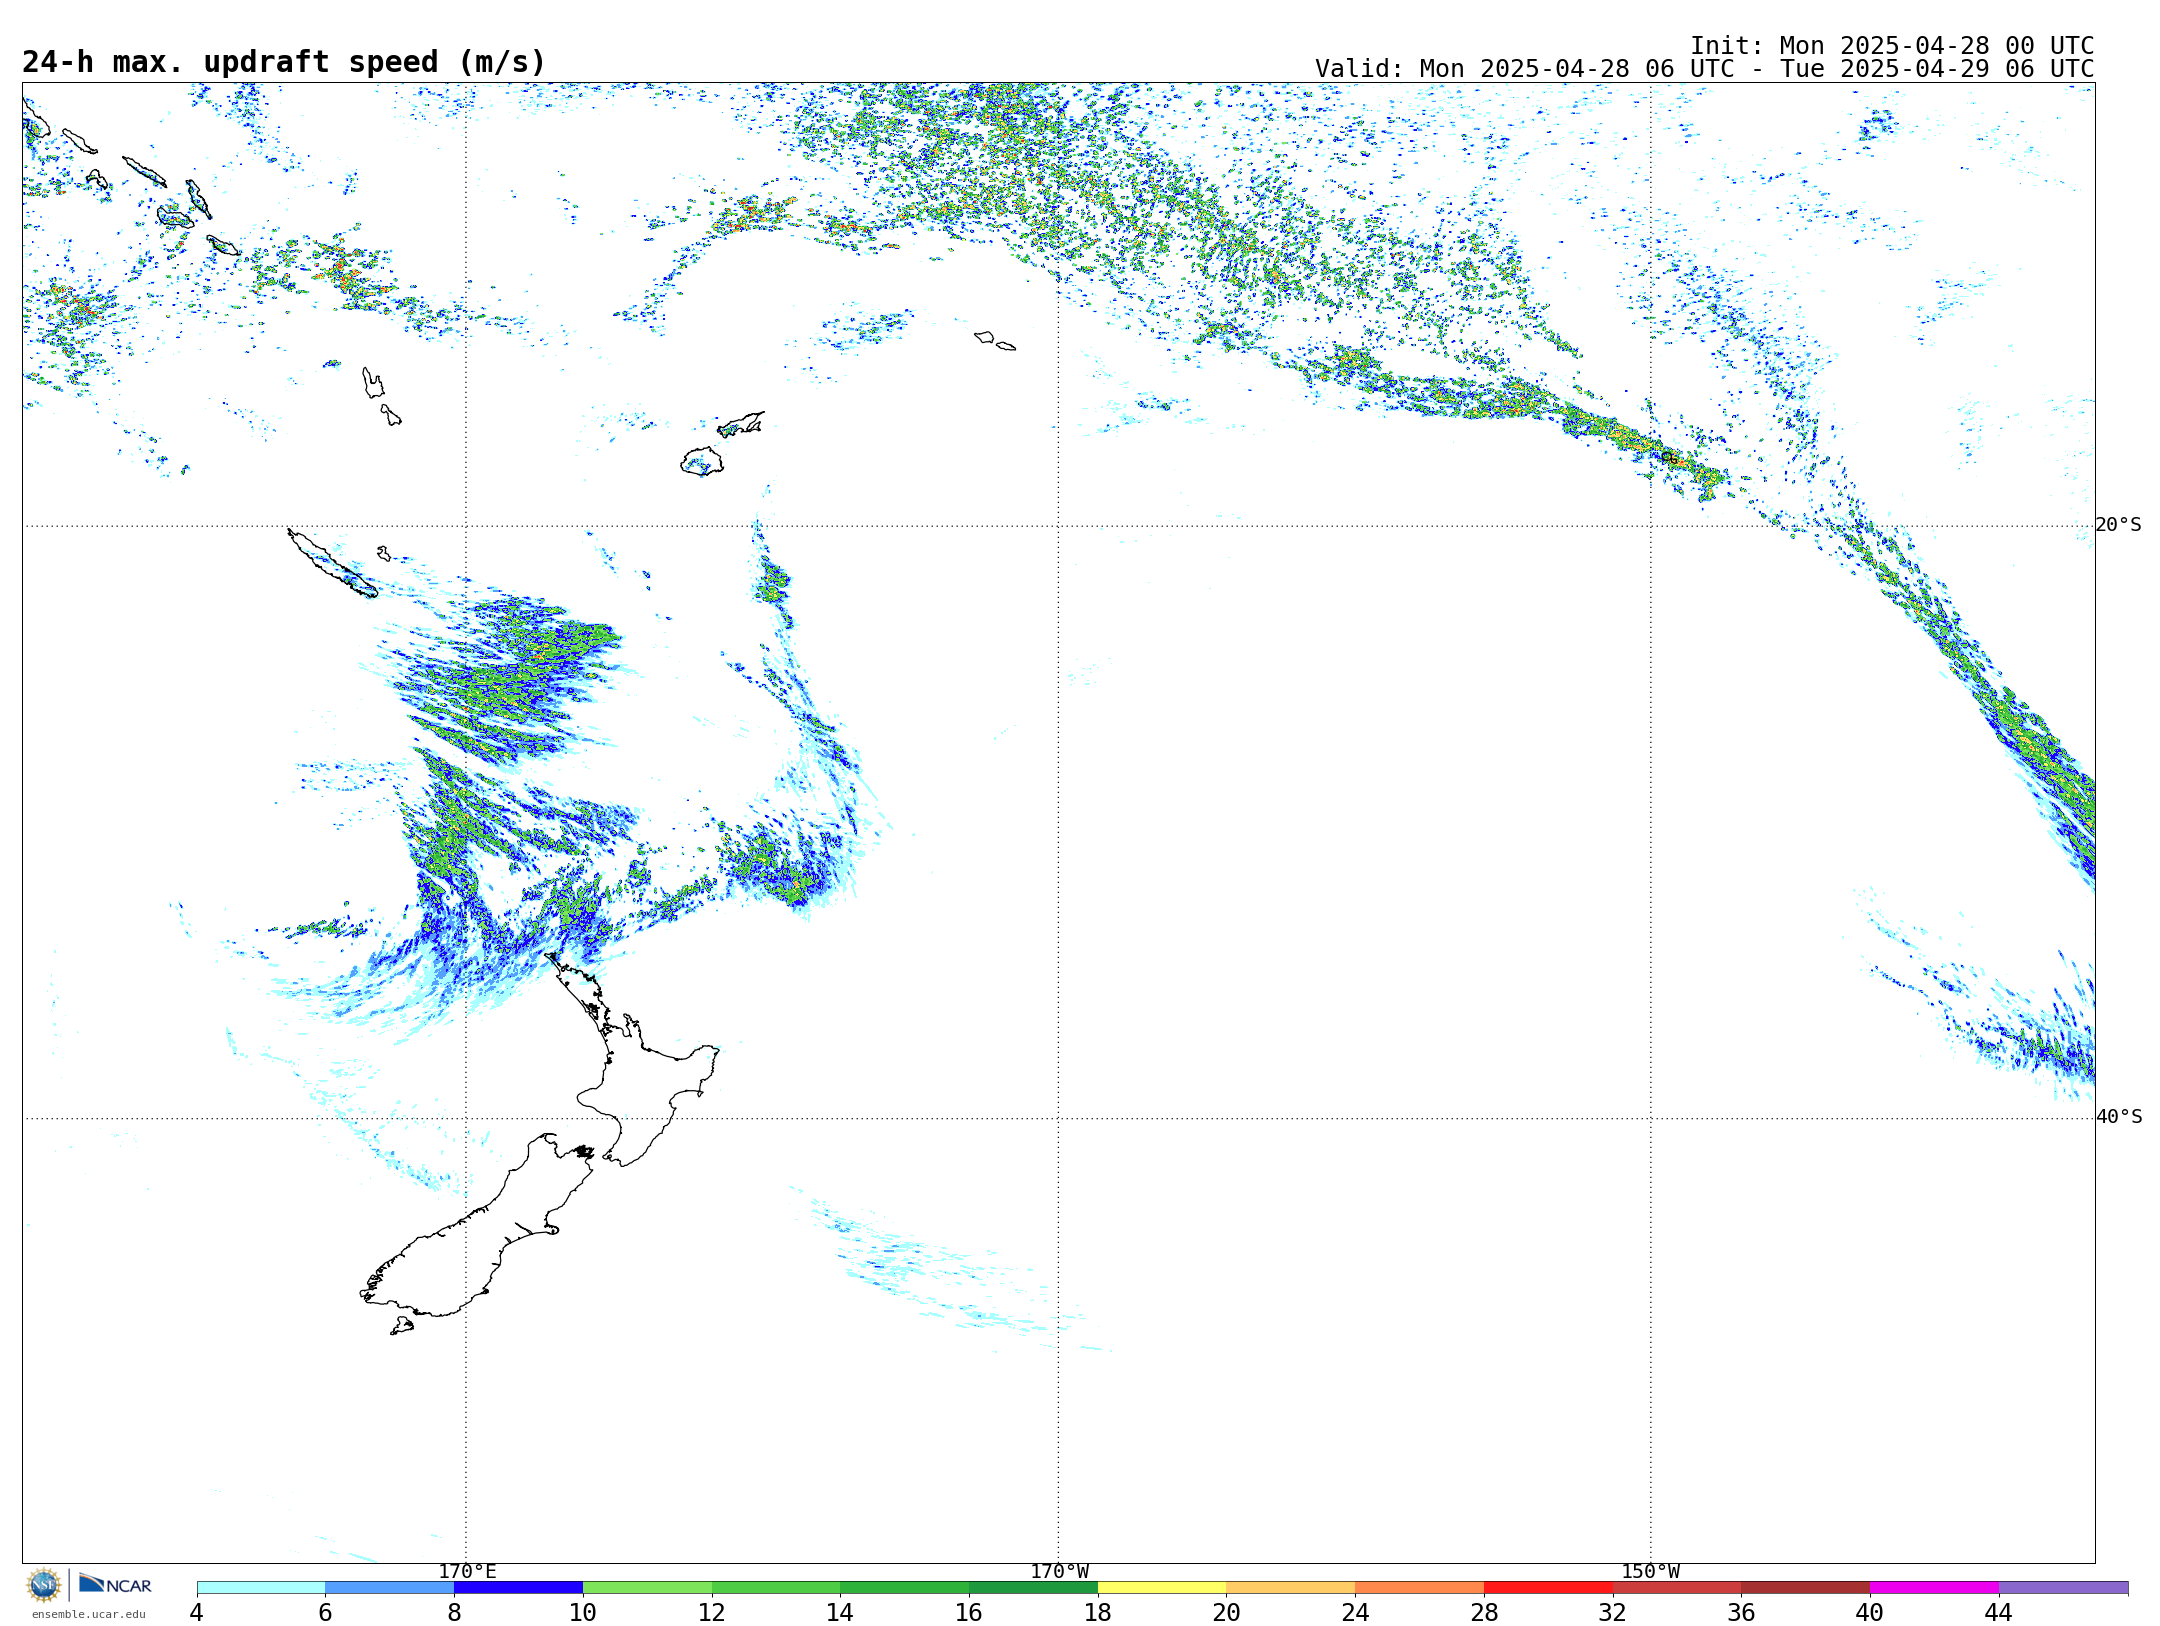Click the colorbar tick label '14'
The width and height of the screenshot is (2160, 1626).
point(840,1612)
